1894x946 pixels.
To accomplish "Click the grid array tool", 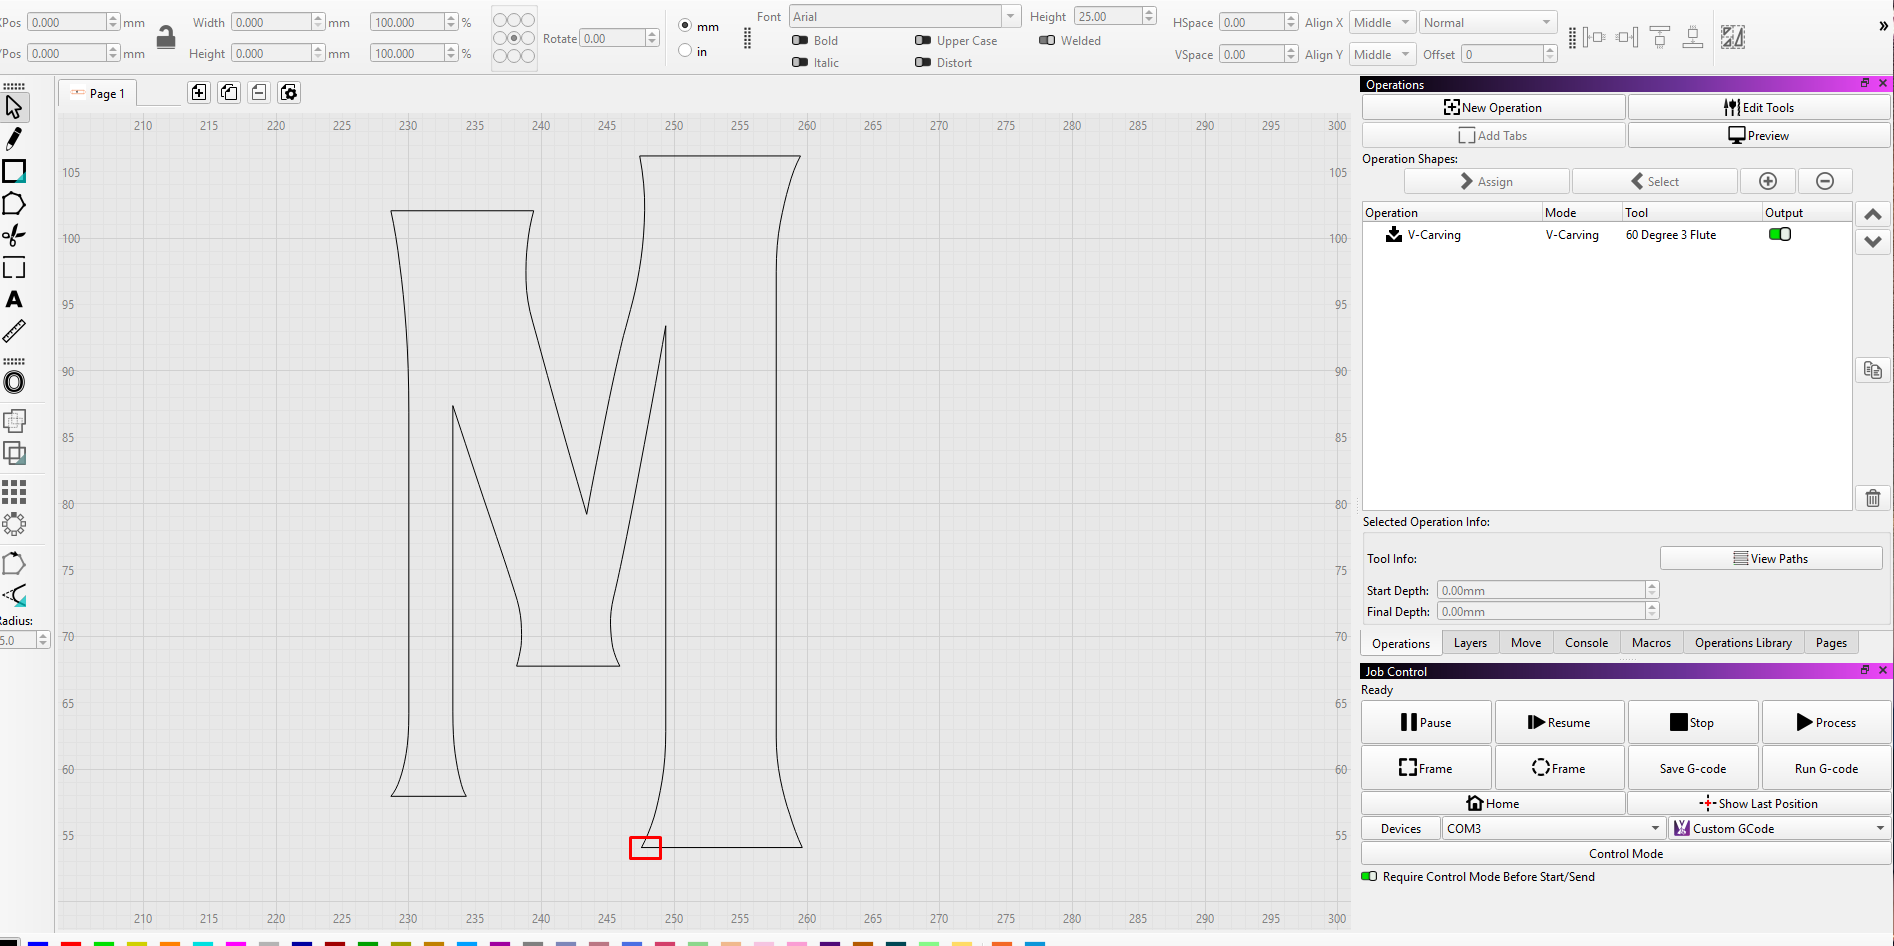I will click(x=14, y=491).
